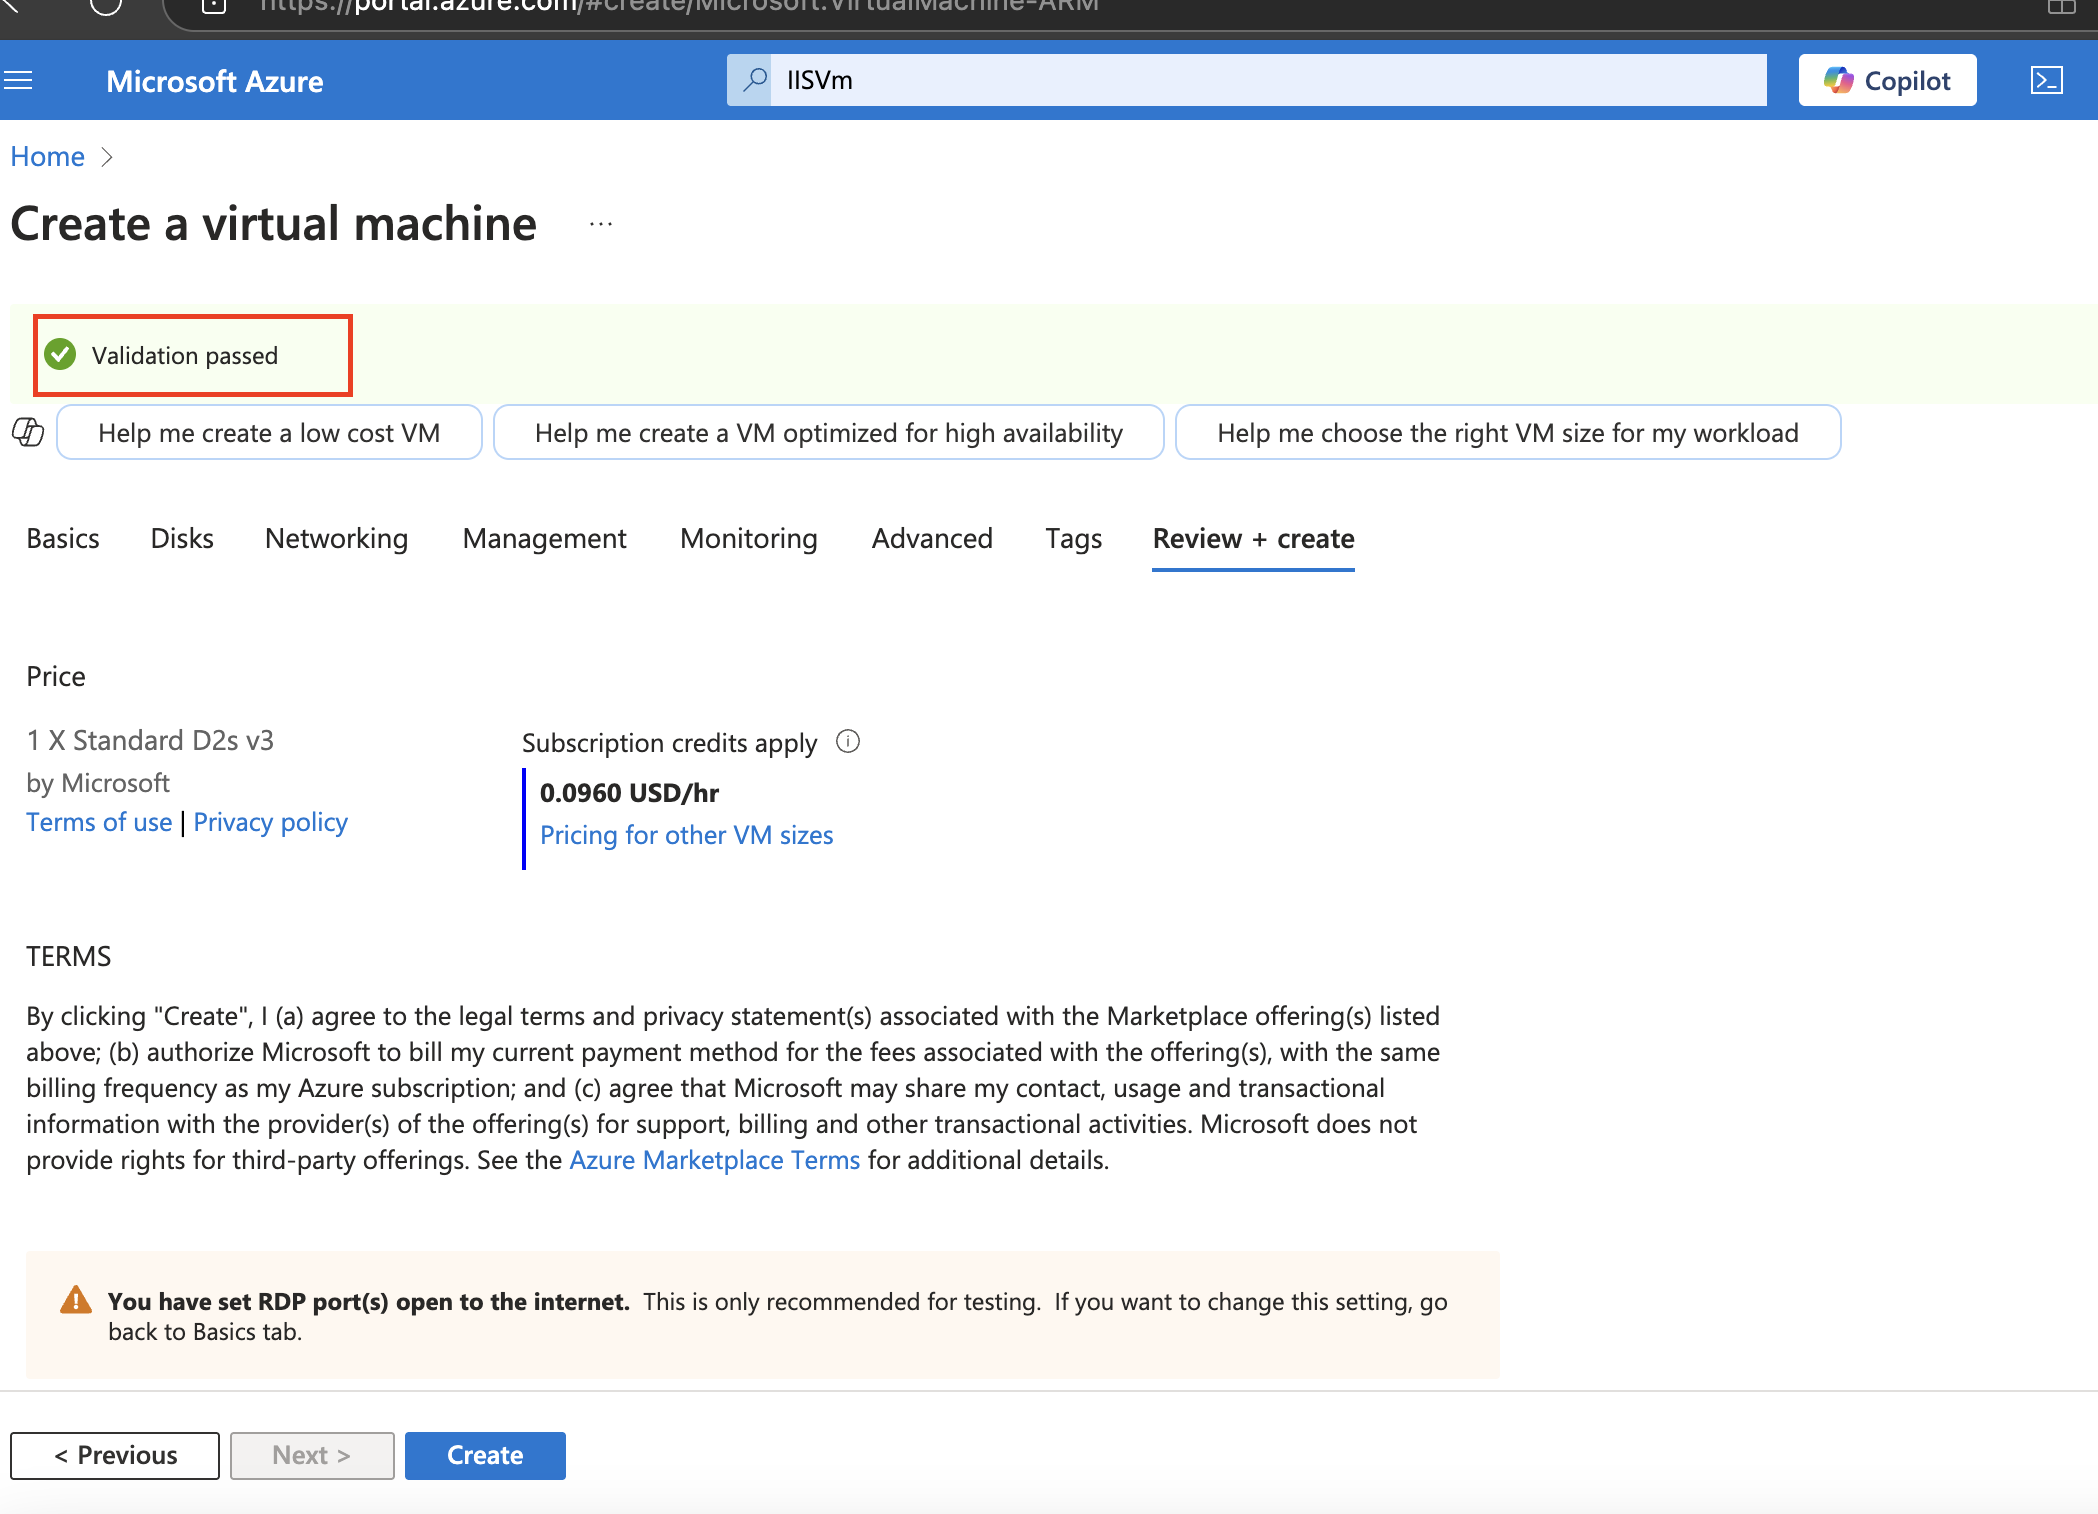The width and height of the screenshot is (2098, 1514).
Task: Click VM optimized for high availability suggestion
Action: click(x=828, y=432)
